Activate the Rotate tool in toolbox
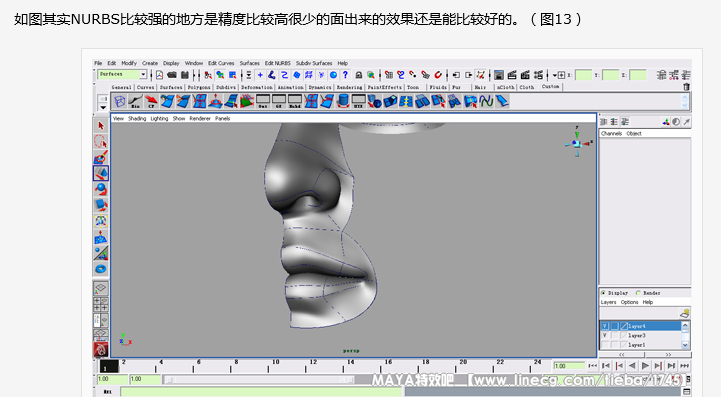The height and width of the screenshot is (397, 721). 101,189
